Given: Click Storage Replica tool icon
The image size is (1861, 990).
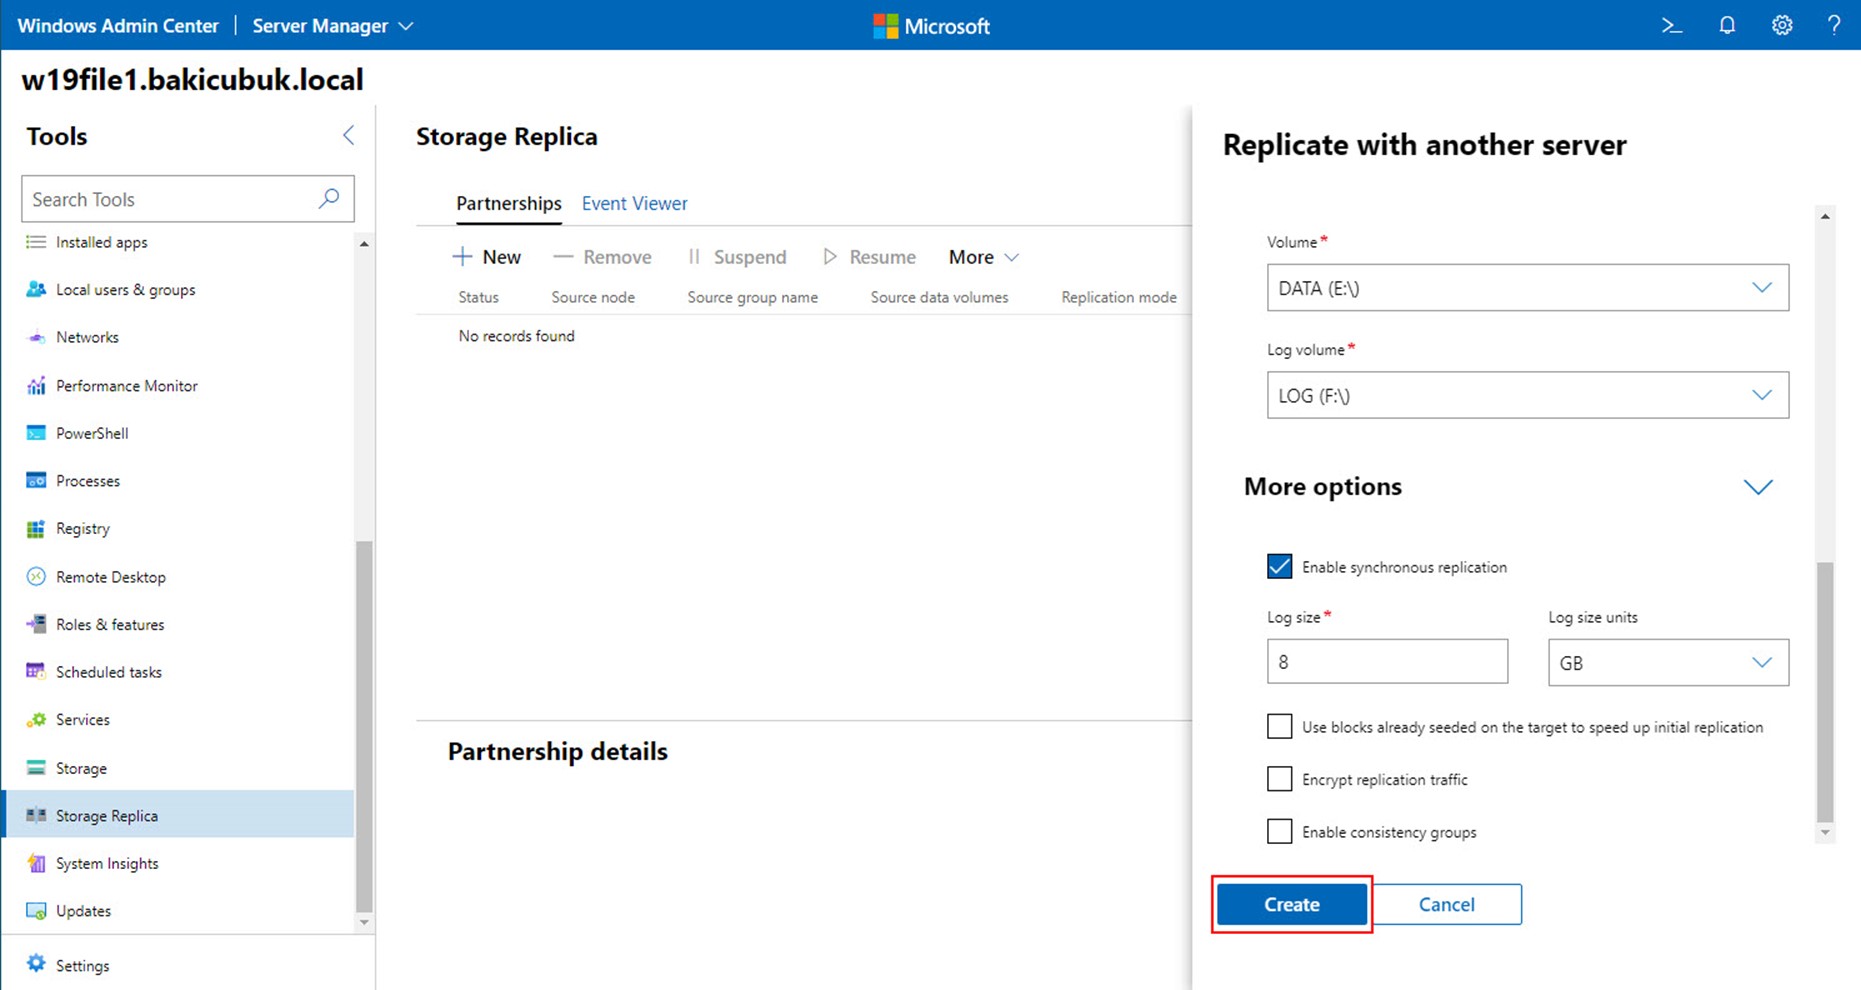Looking at the screenshot, I should (36, 815).
